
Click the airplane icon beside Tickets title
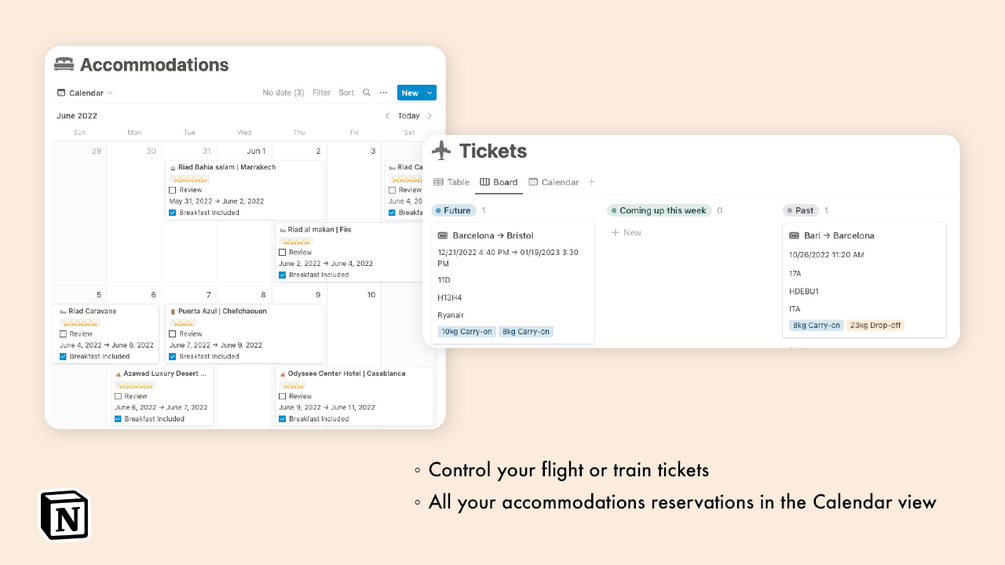441,151
